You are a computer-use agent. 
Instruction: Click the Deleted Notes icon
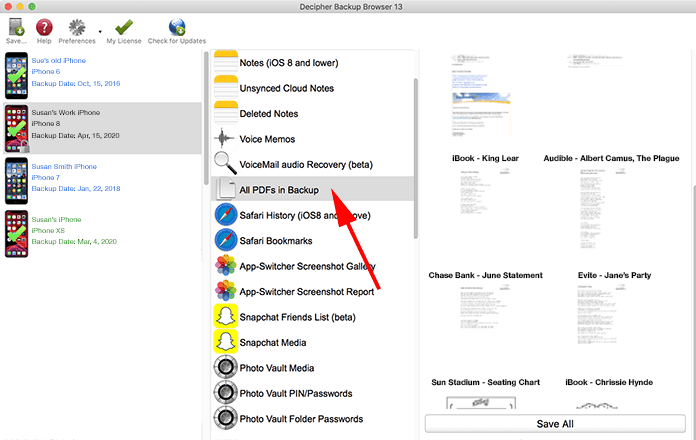coord(225,113)
